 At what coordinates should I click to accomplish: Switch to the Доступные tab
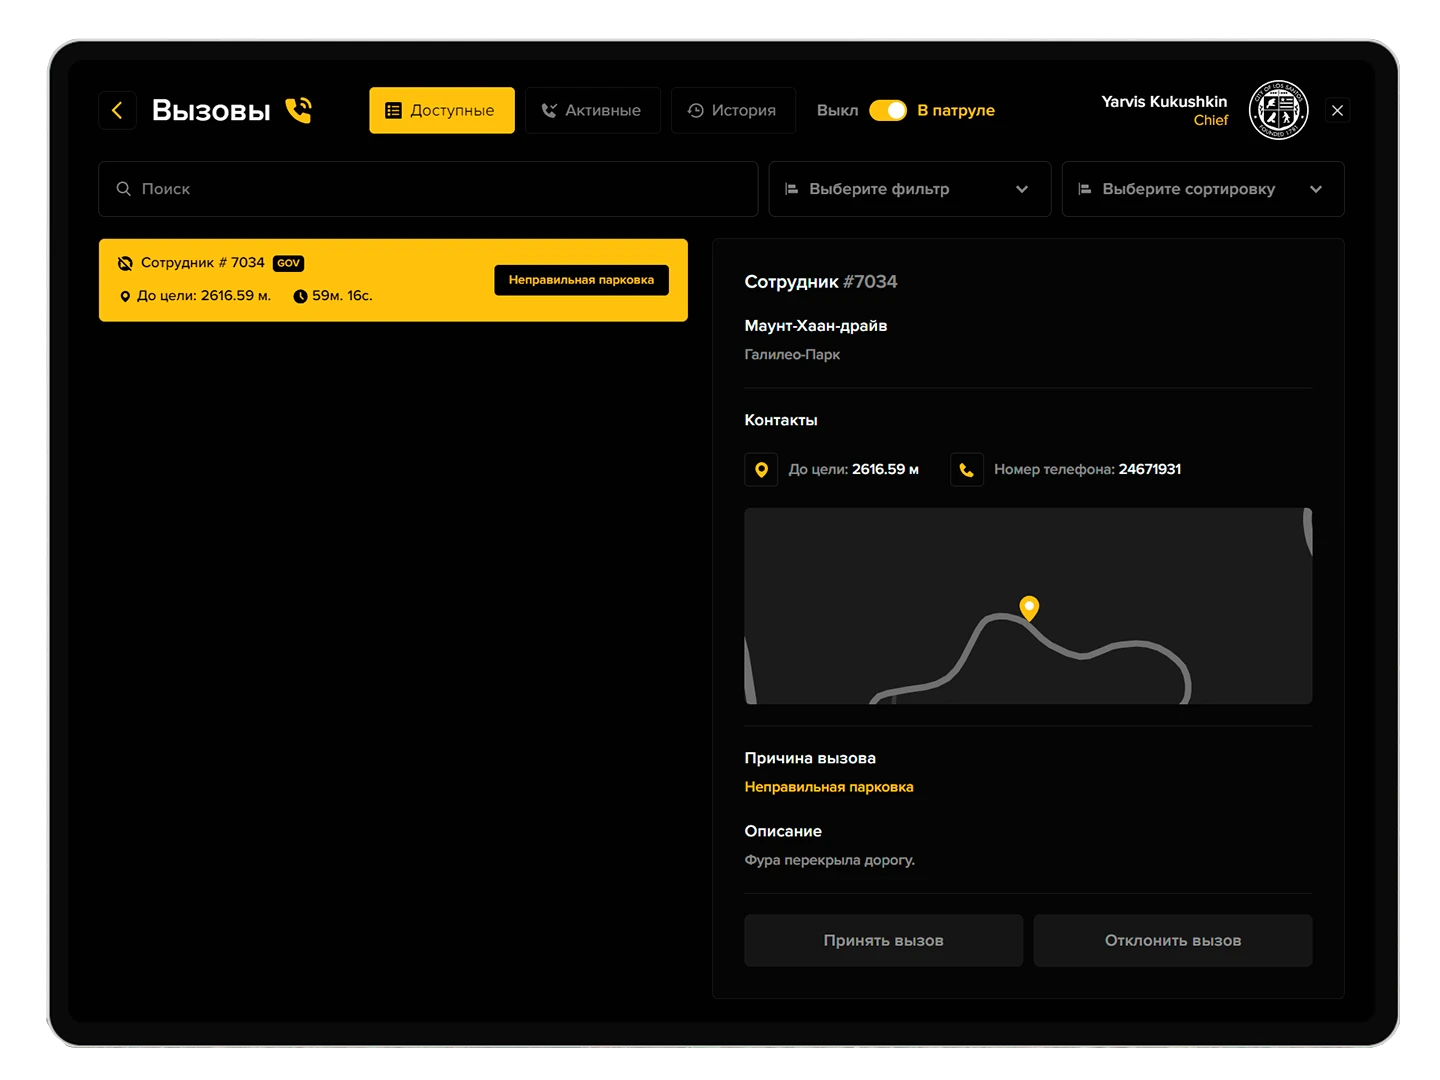(x=441, y=110)
